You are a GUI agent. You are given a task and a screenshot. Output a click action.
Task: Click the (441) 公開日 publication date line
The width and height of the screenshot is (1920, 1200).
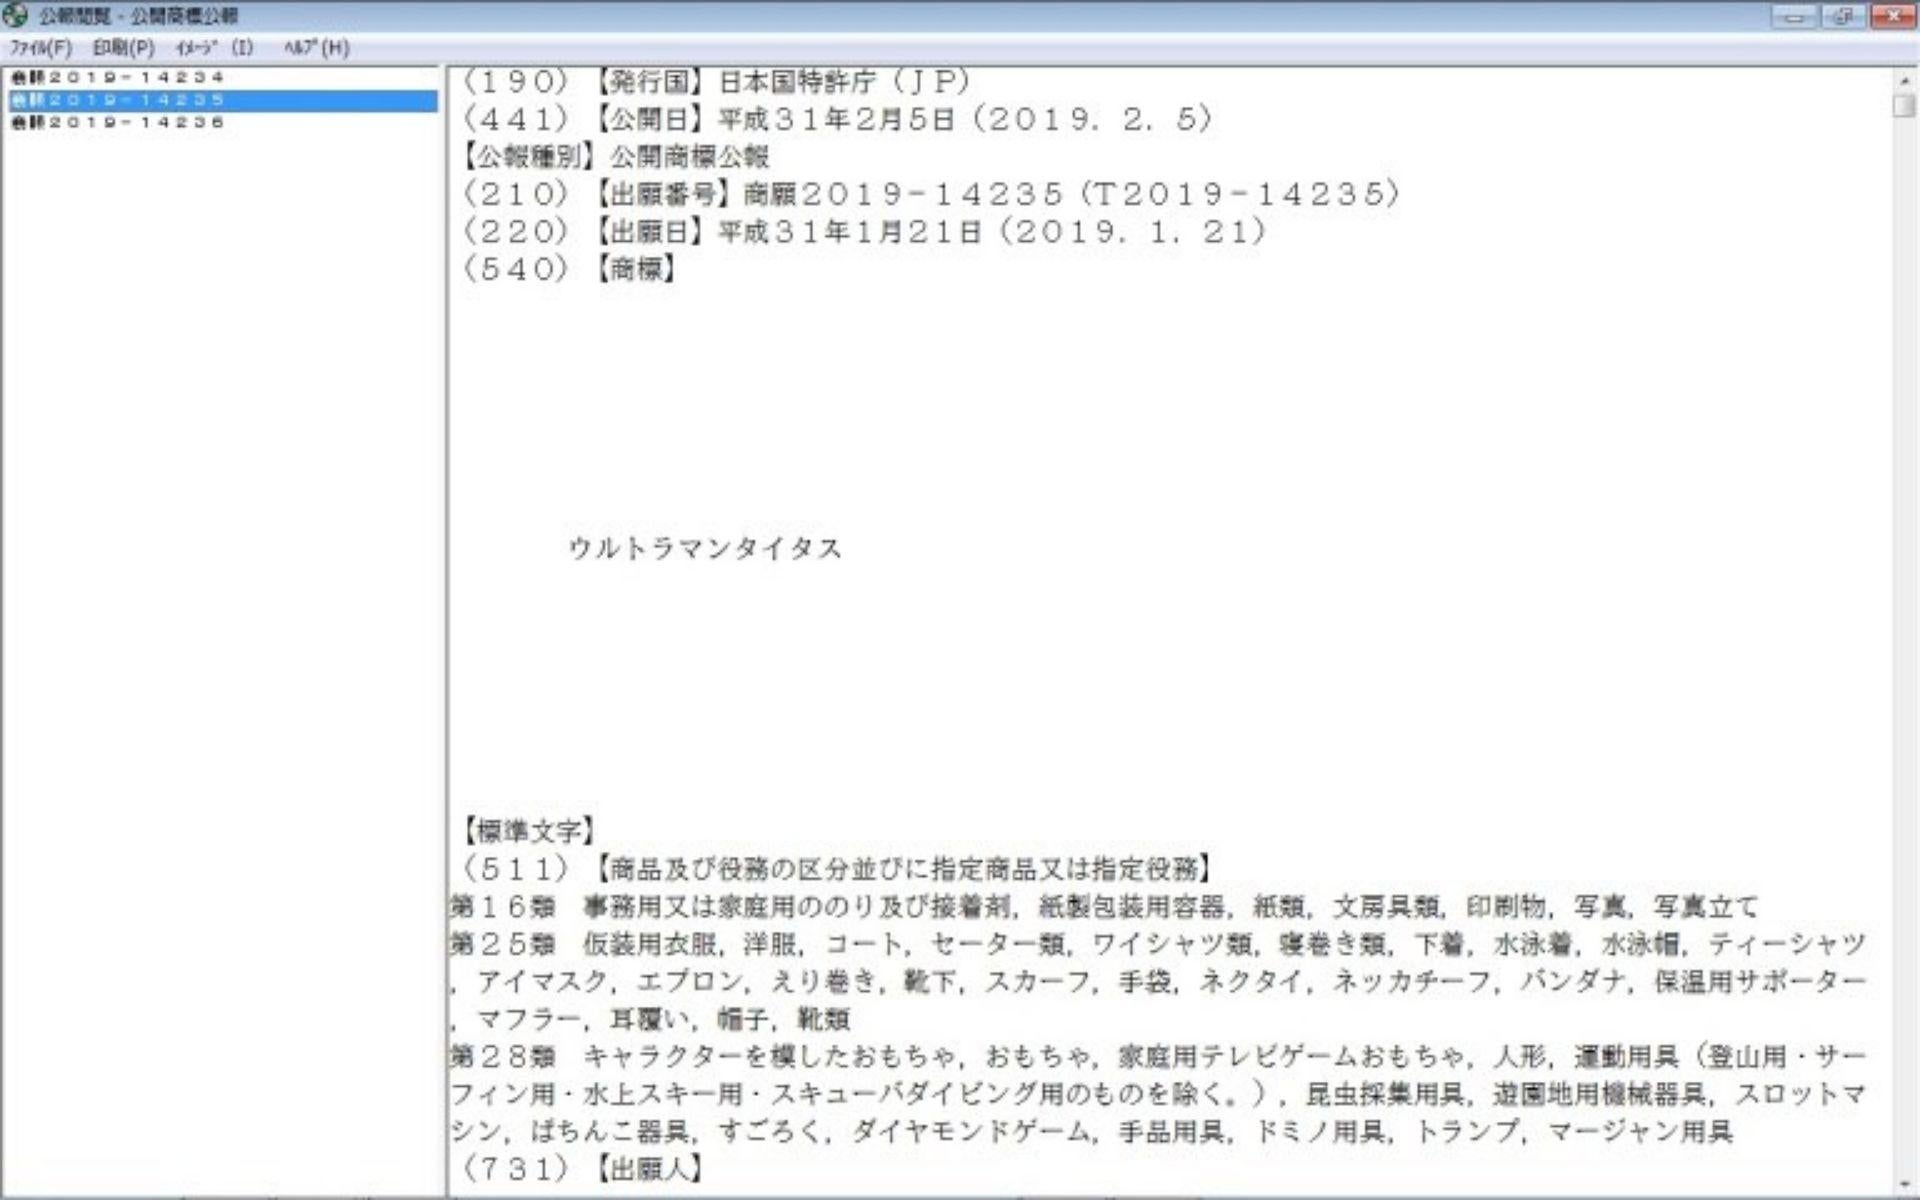click(x=838, y=119)
